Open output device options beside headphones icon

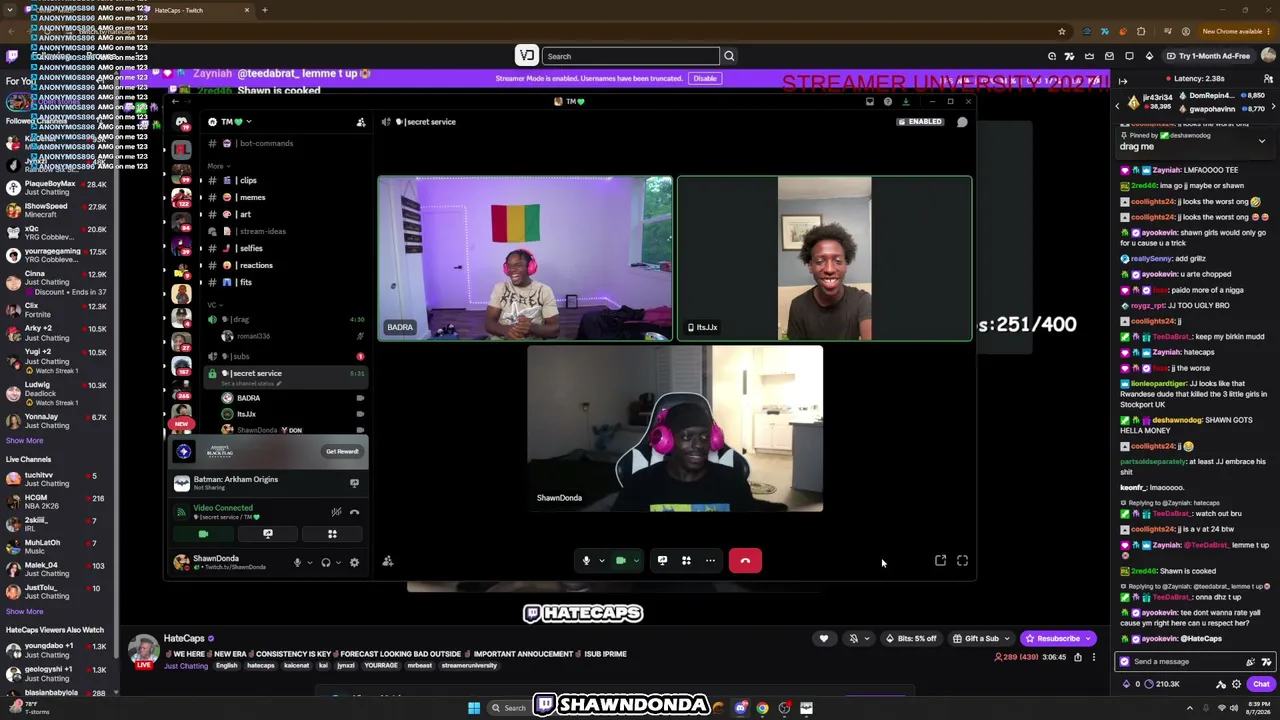tap(338, 563)
